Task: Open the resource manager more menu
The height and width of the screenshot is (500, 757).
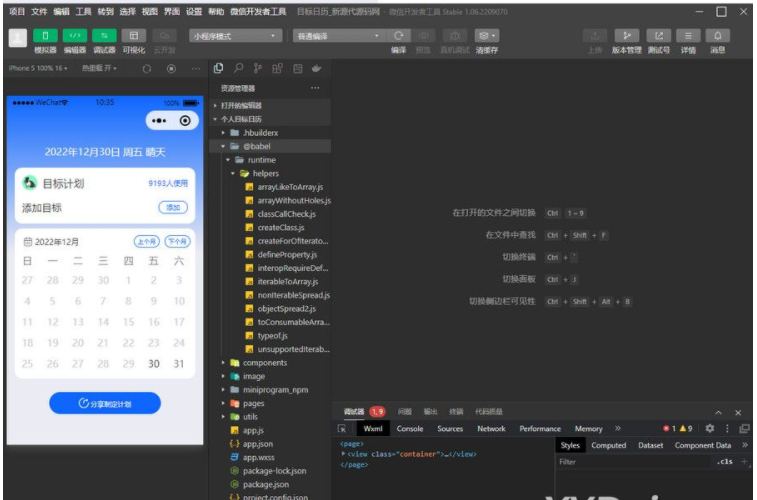Action: [x=315, y=88]
